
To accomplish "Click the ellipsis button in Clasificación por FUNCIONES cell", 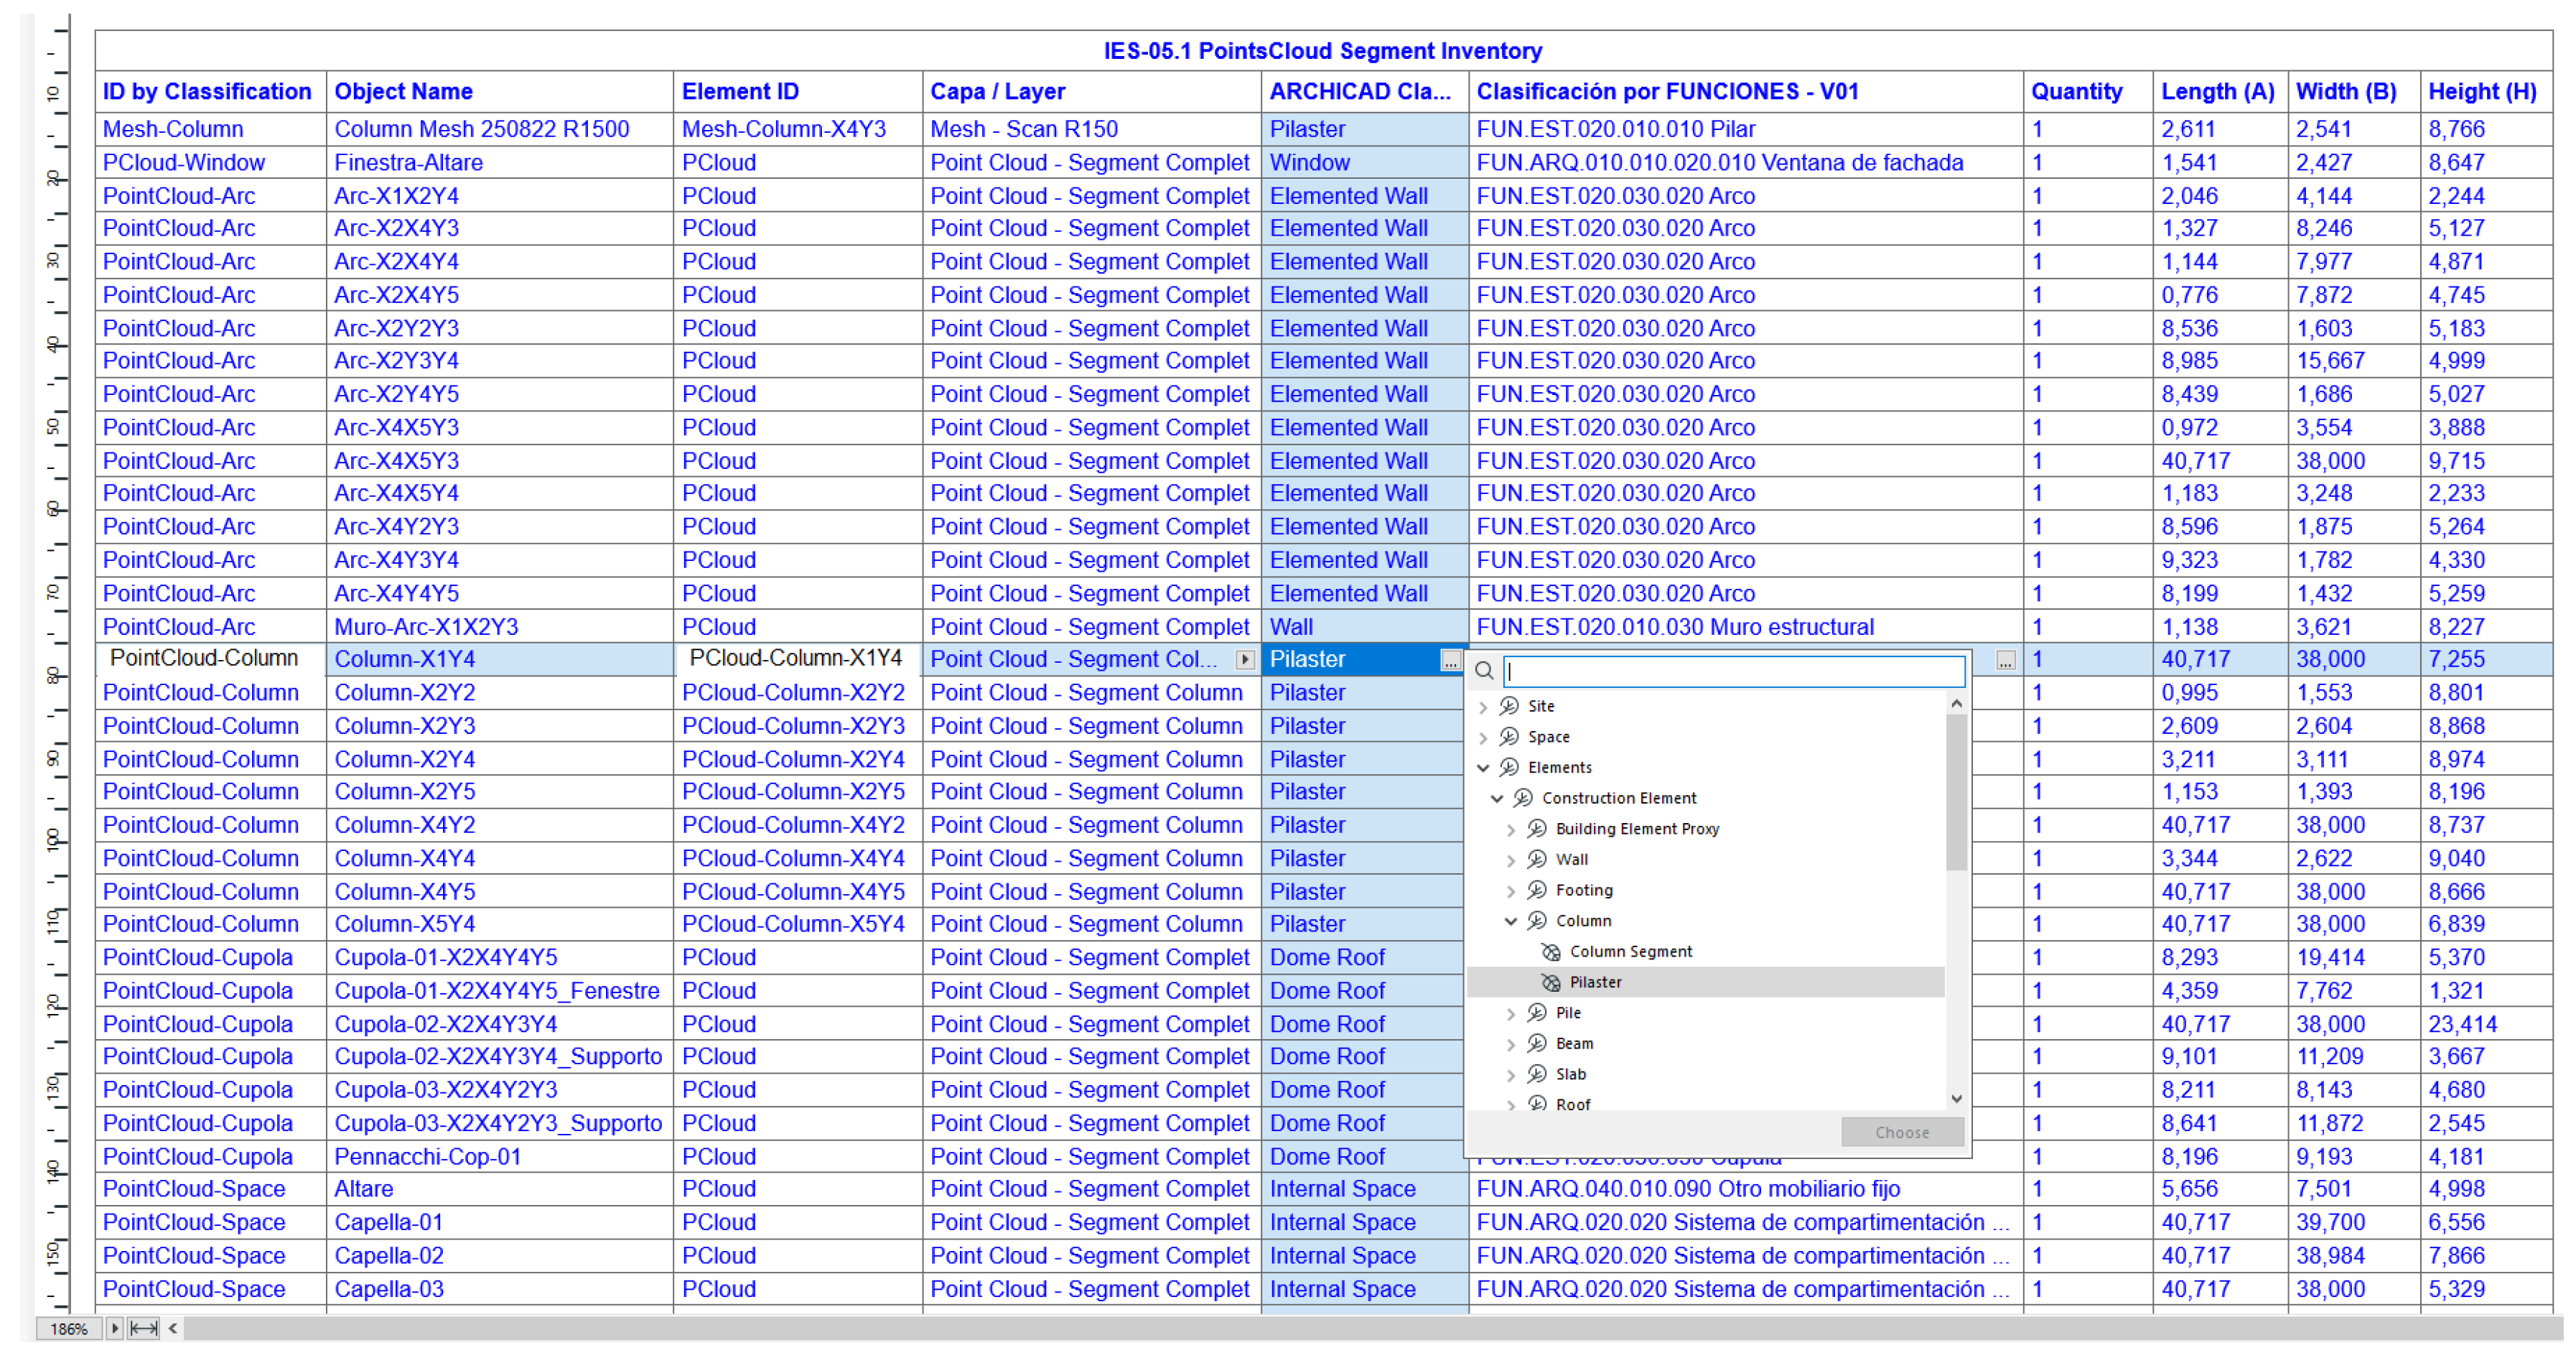I will 2005,661.
